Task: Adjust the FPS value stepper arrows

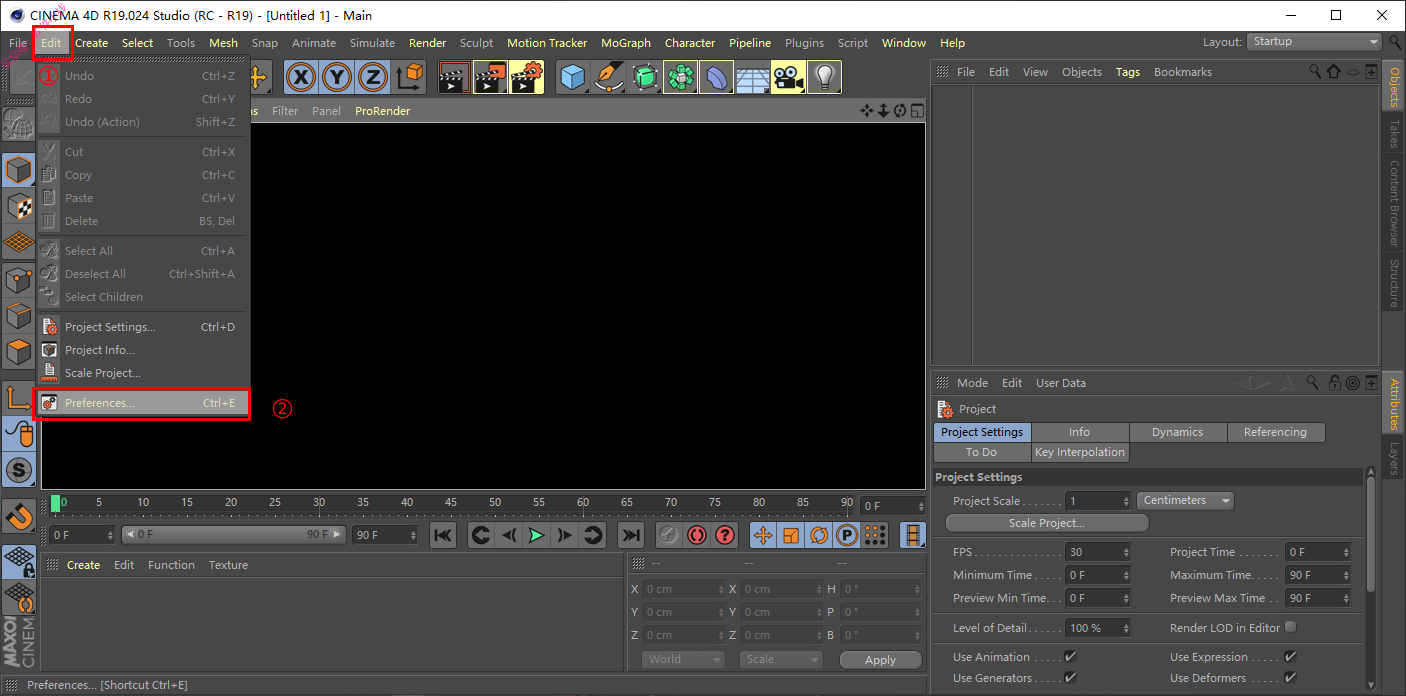Action: click(x=1126, y=552)
